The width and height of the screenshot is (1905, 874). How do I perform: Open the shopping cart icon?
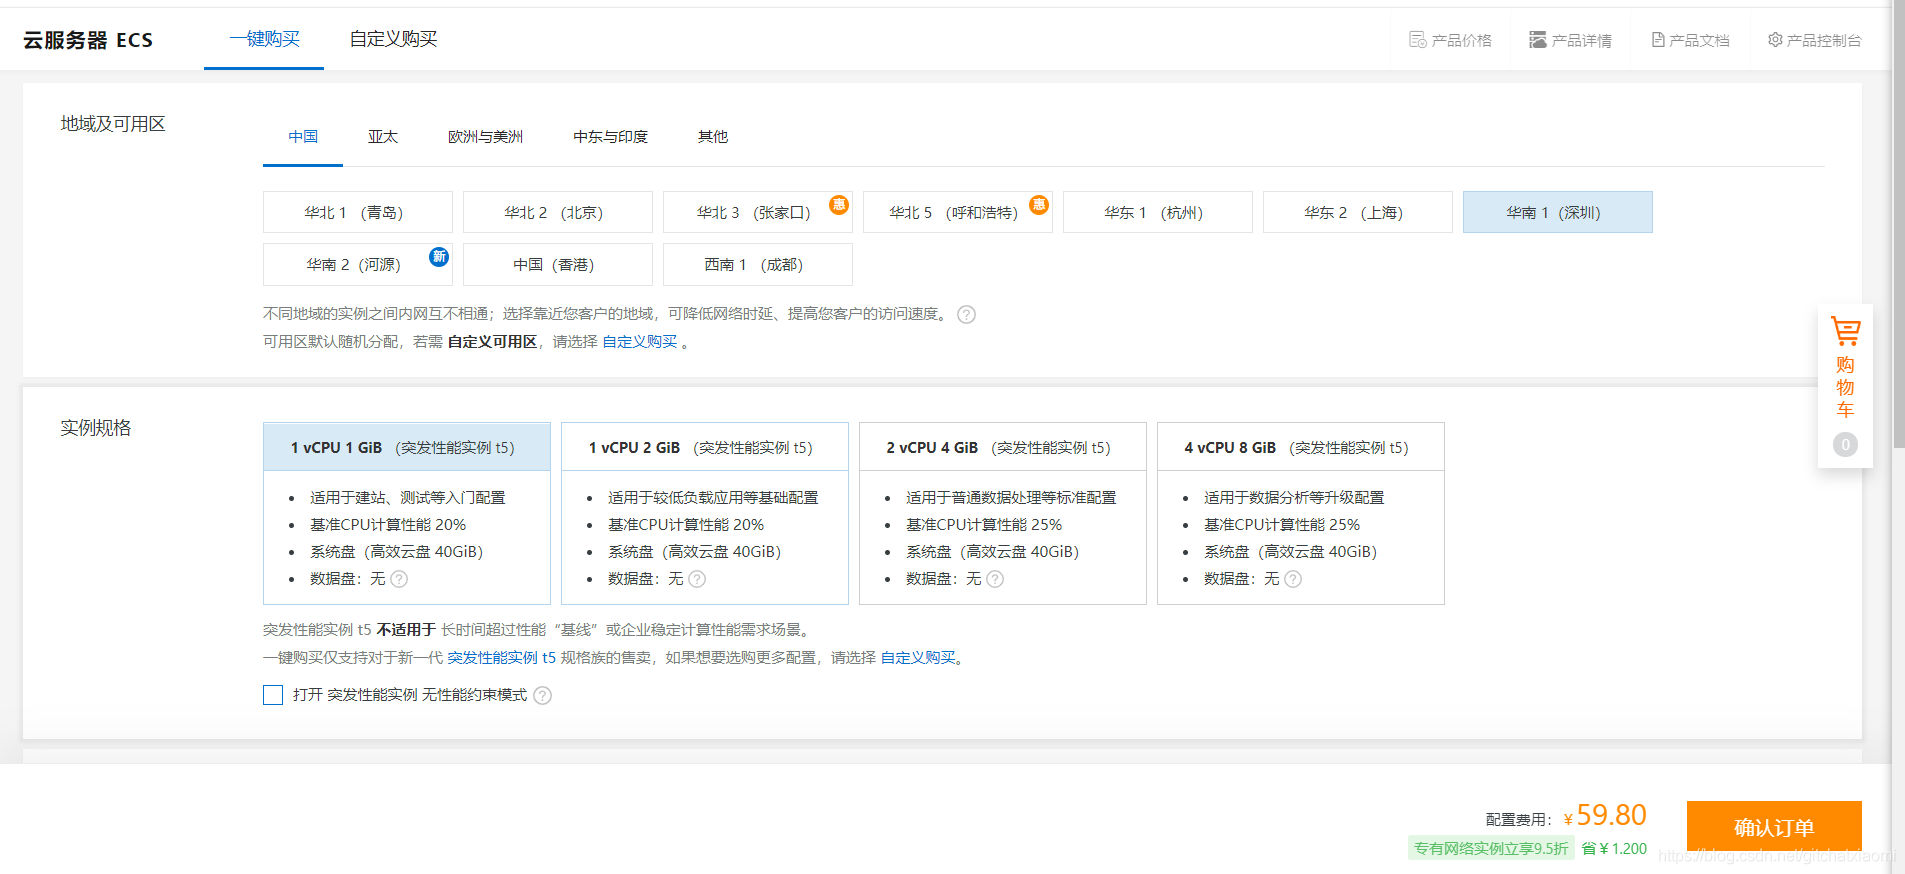(x=1845, y=331)
